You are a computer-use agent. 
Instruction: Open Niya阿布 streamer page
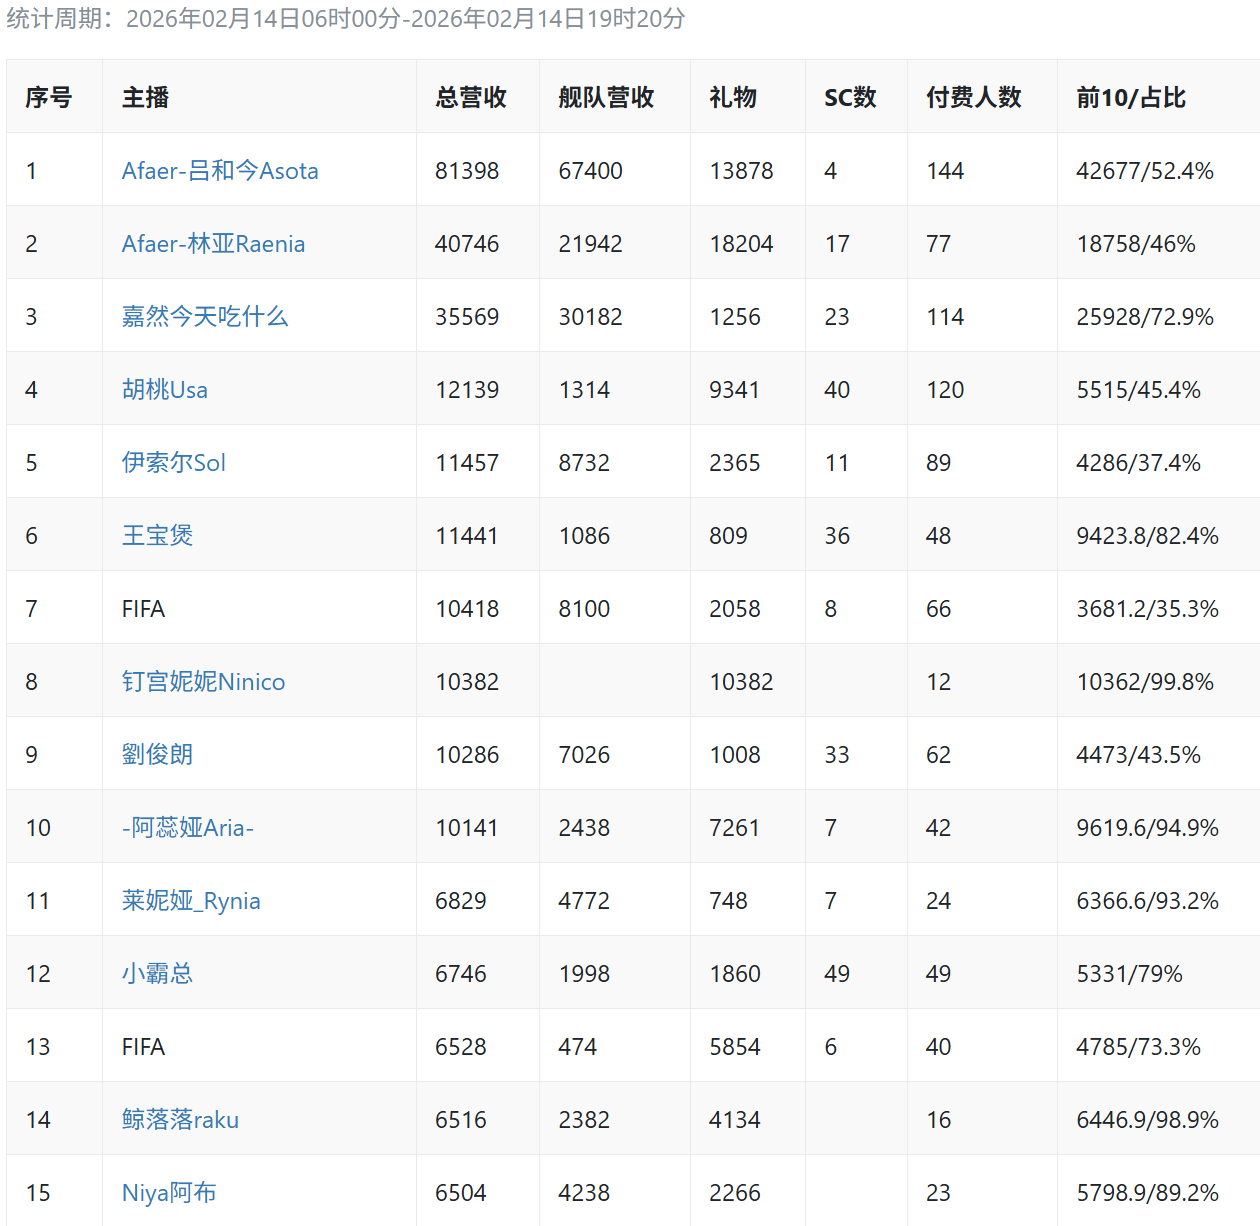169,1193
